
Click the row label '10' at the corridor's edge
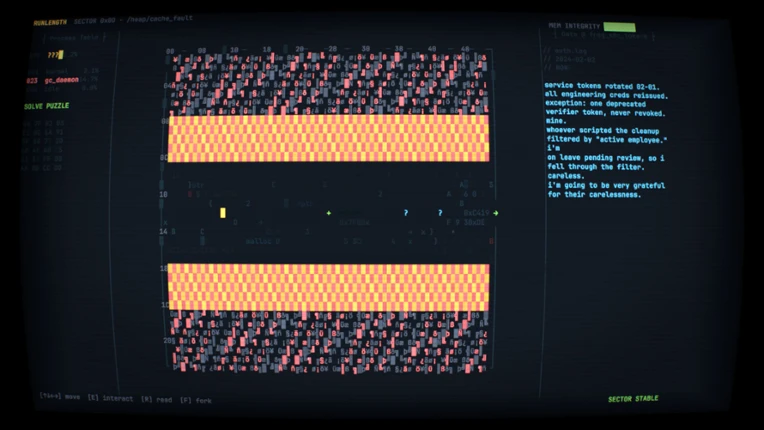[x=164, y=194]
